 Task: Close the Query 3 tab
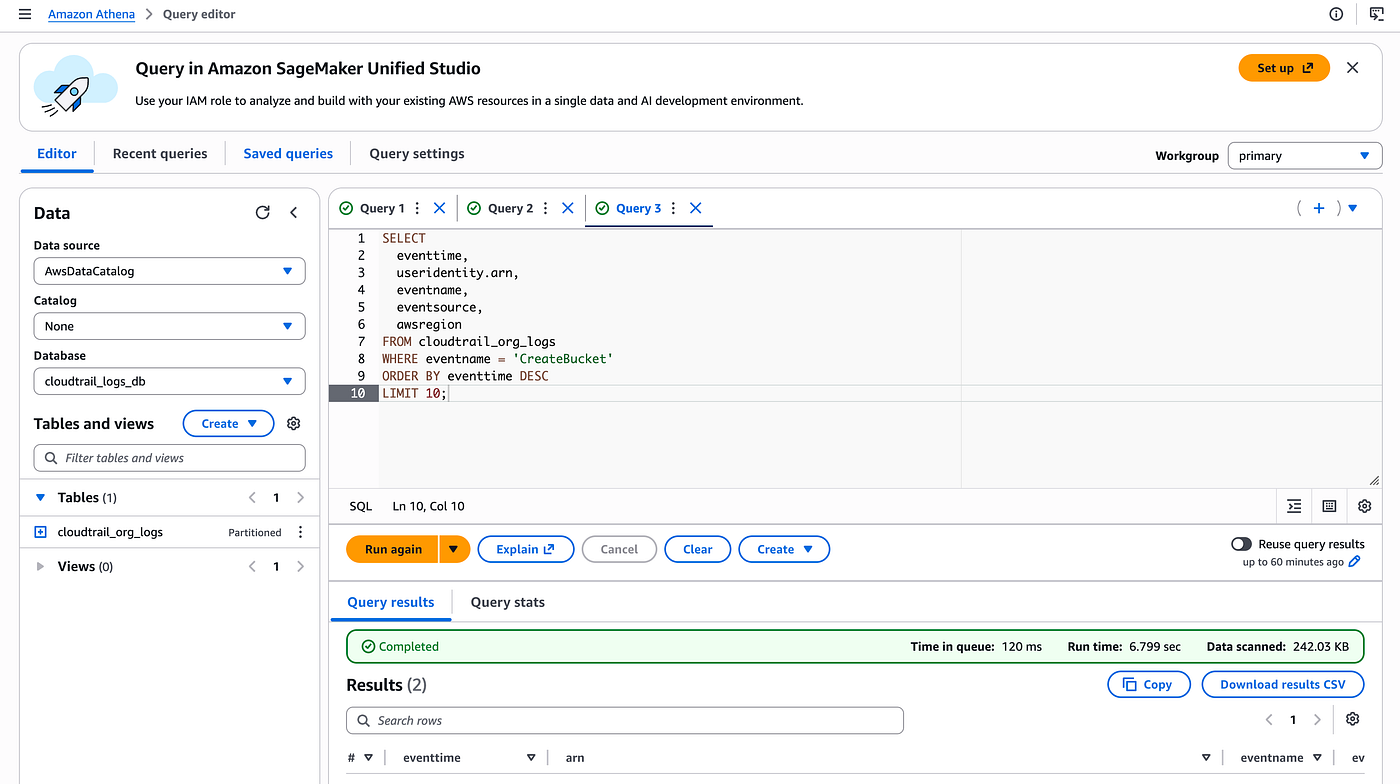click(x=696, y=208)
